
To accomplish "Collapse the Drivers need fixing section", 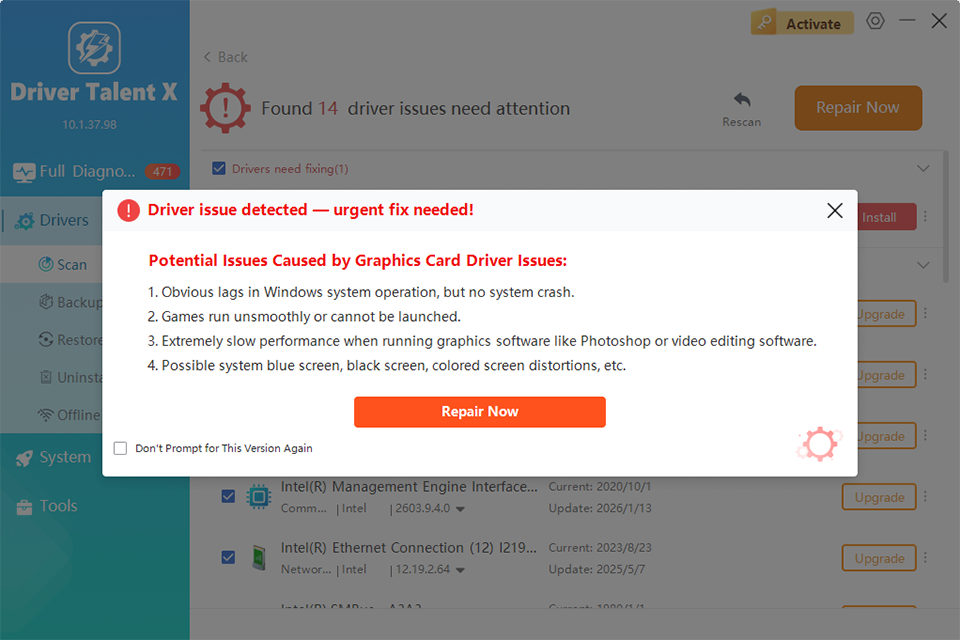I will coord(923,168).
